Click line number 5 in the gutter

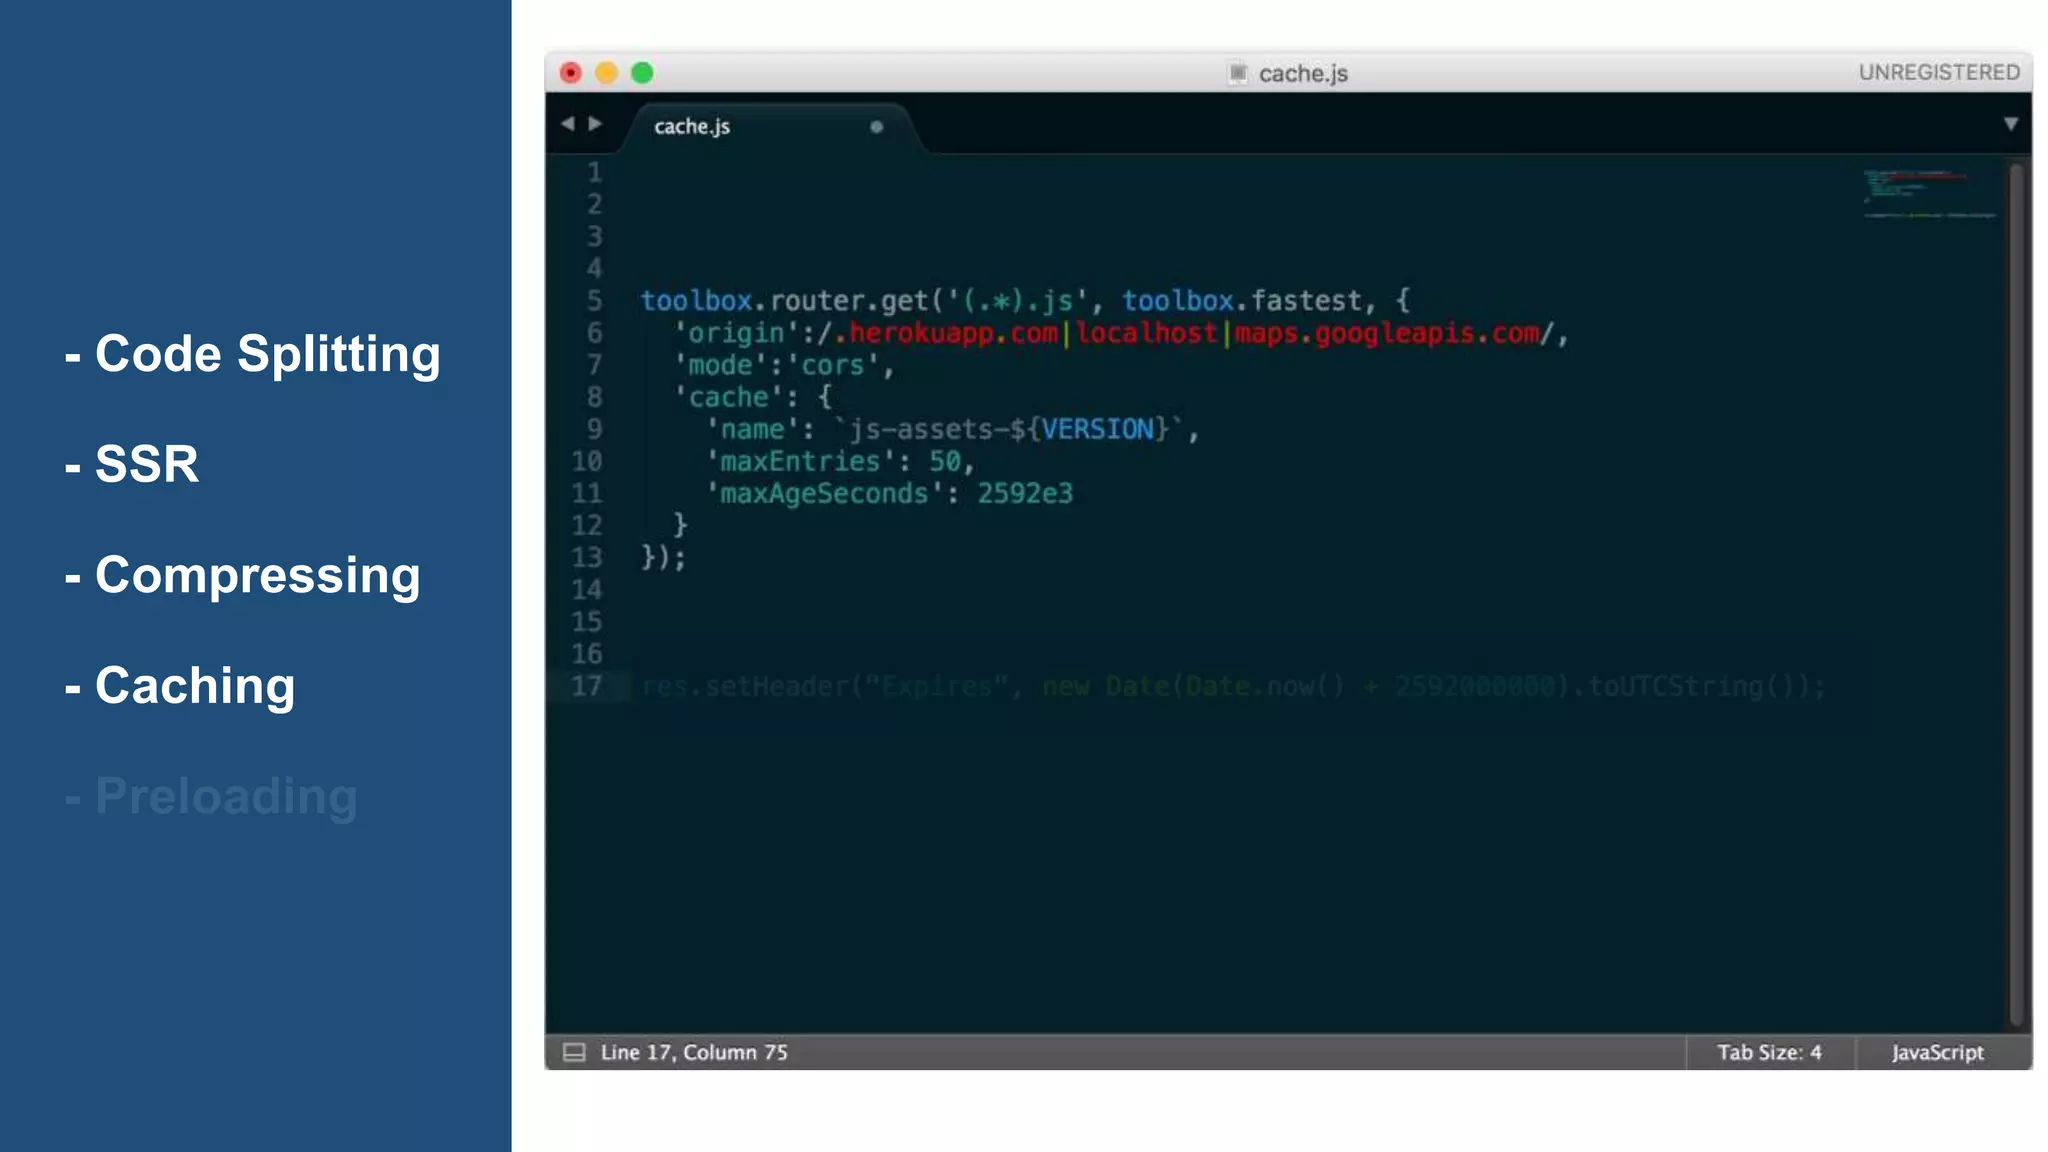594,300
